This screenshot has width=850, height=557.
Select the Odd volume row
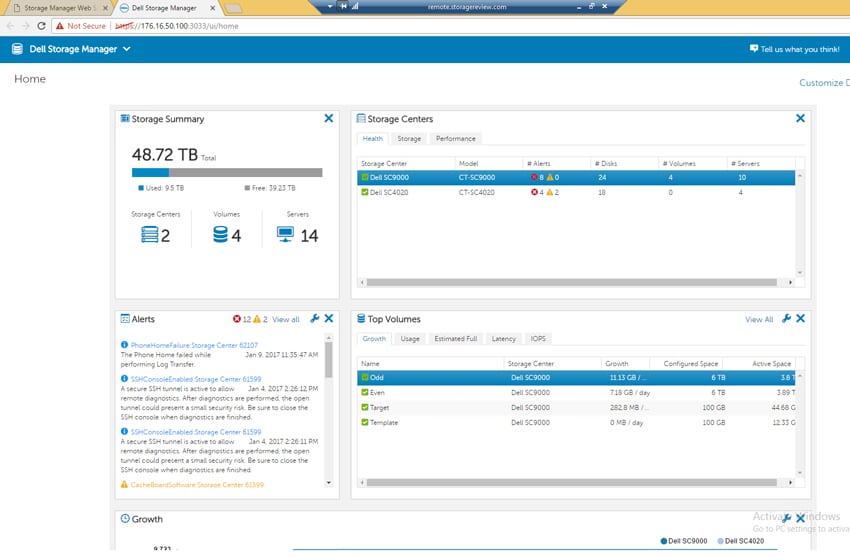point(576,378)
